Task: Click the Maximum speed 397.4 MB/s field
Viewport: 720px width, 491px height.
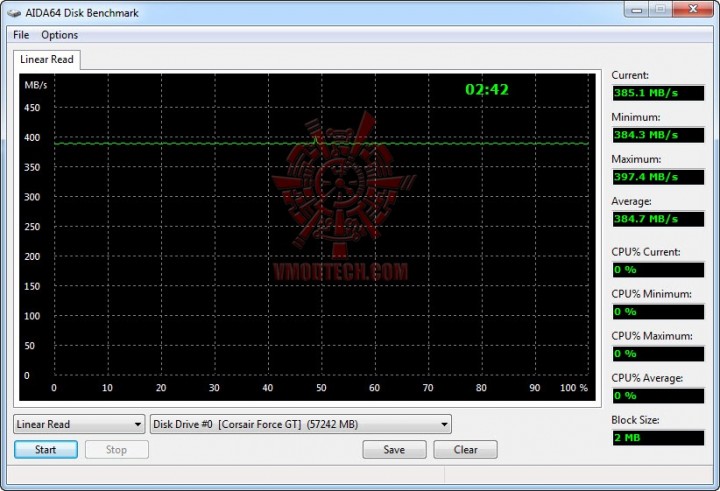Action: click(x=658, y=177)
